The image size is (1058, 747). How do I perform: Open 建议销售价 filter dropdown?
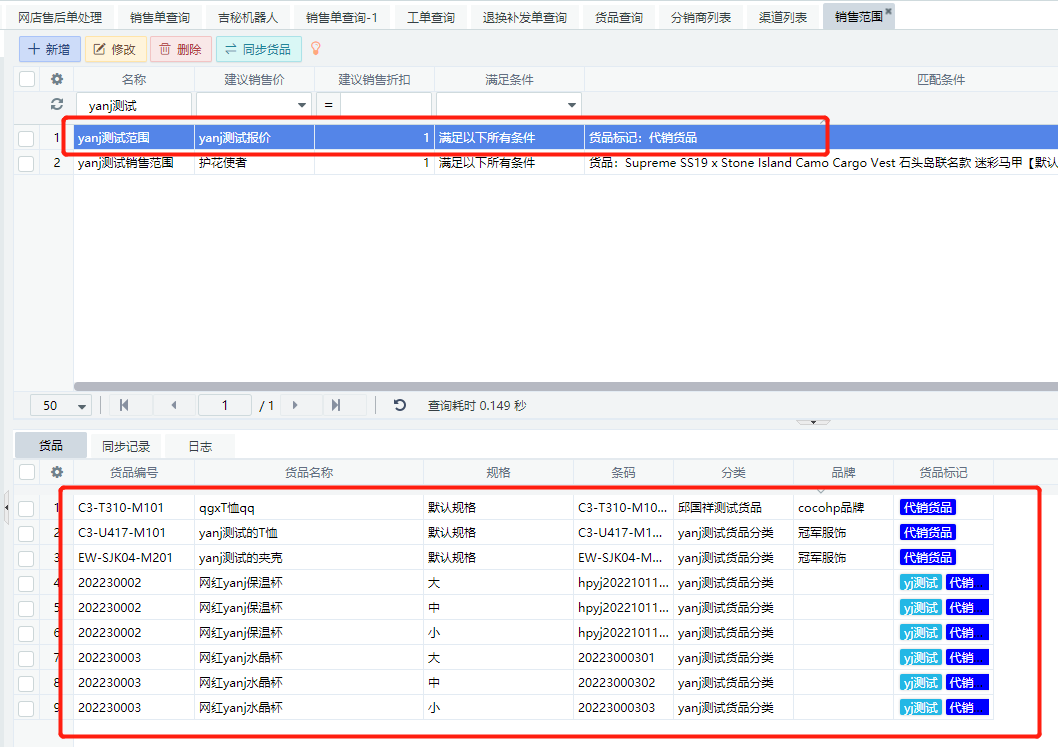(x=303, y=105)
